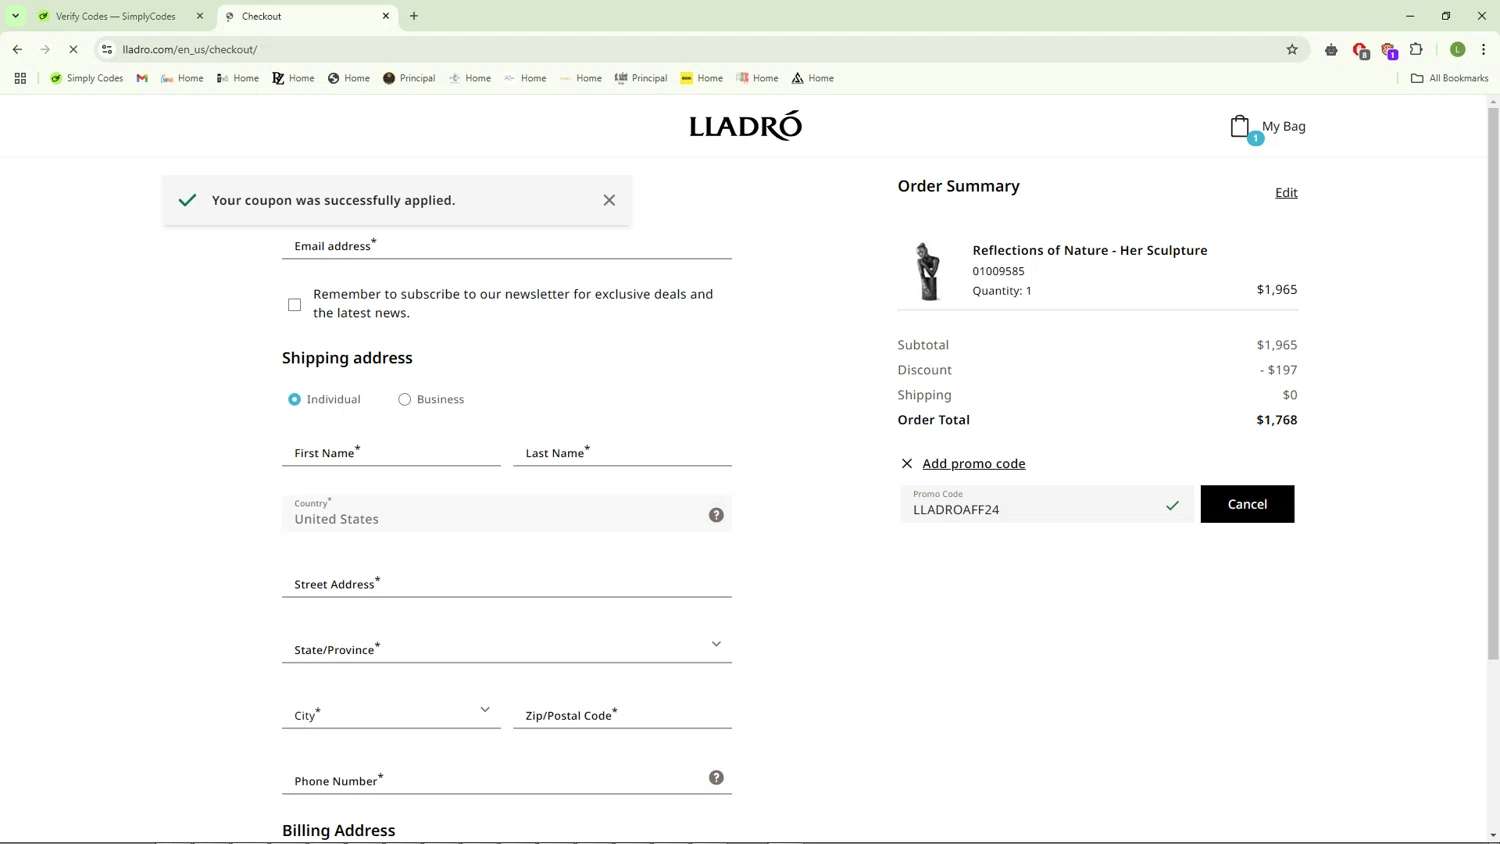Screen dimensions: 1500x844
Task: Switch to the Checkout tab
Action: (x=307, y=16)
